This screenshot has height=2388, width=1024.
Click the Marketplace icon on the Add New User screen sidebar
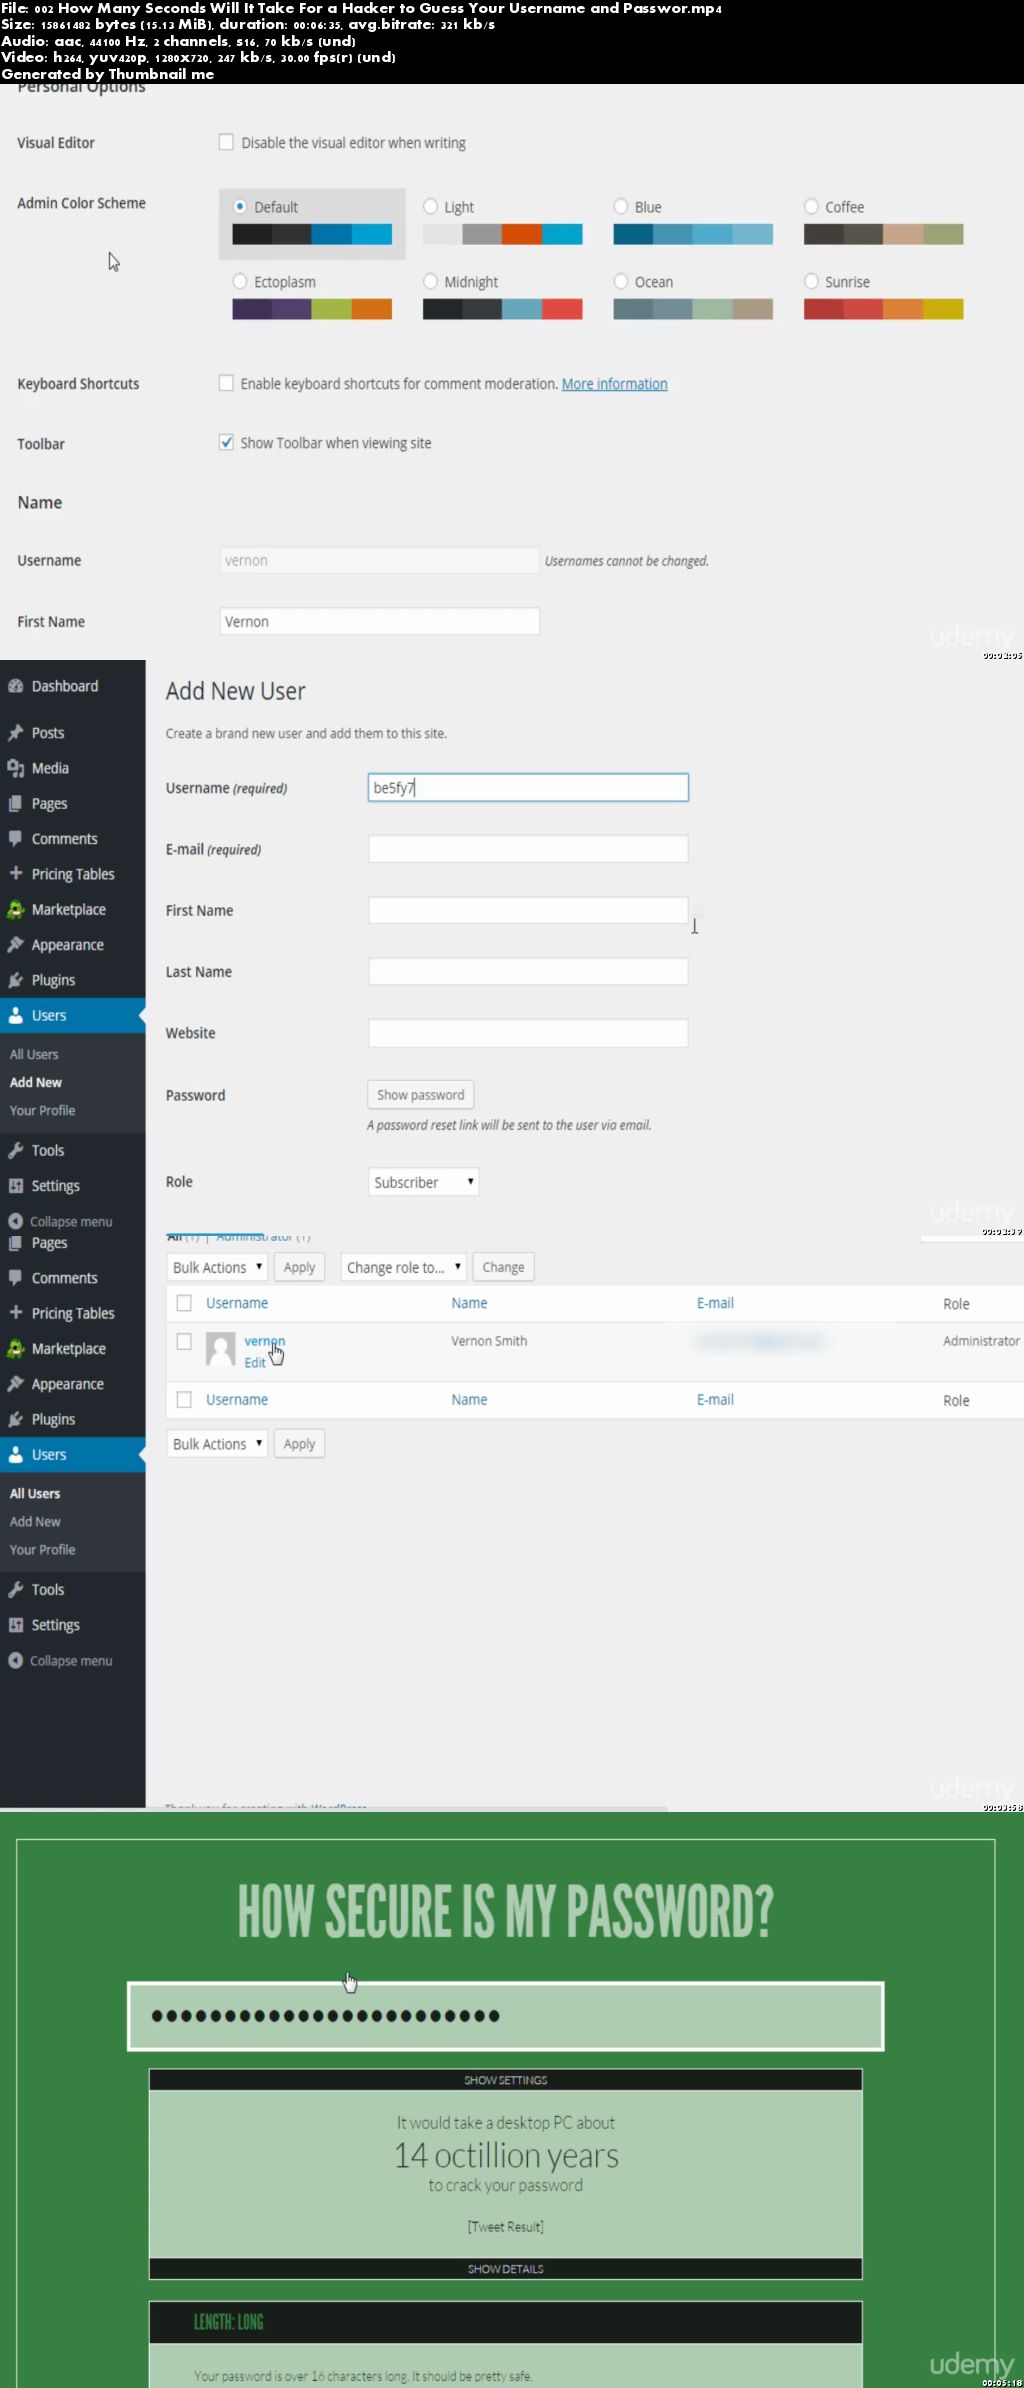pos(15,909)
